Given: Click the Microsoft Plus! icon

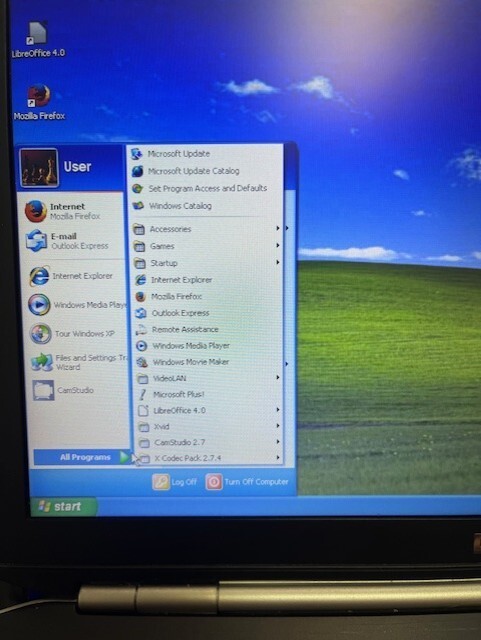Looking at the screenshot, I should point(143,394).
